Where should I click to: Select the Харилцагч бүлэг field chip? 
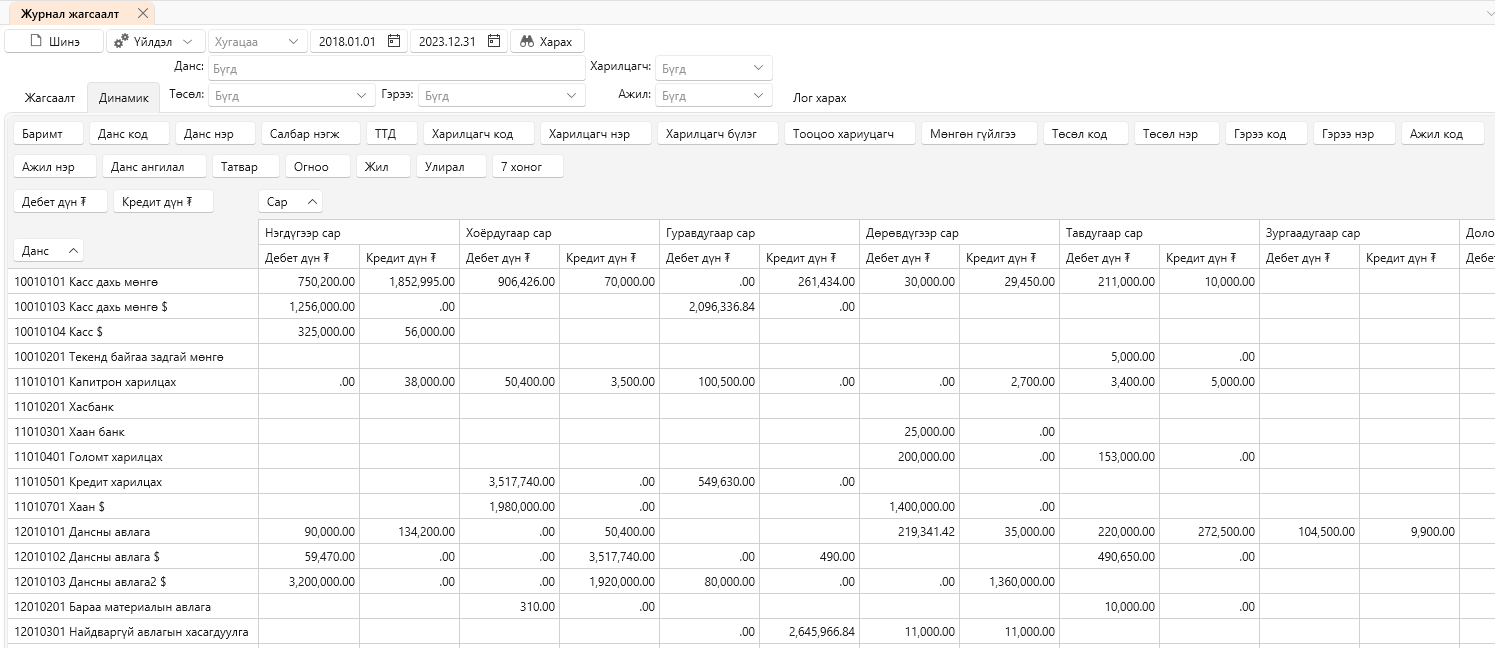718,134
